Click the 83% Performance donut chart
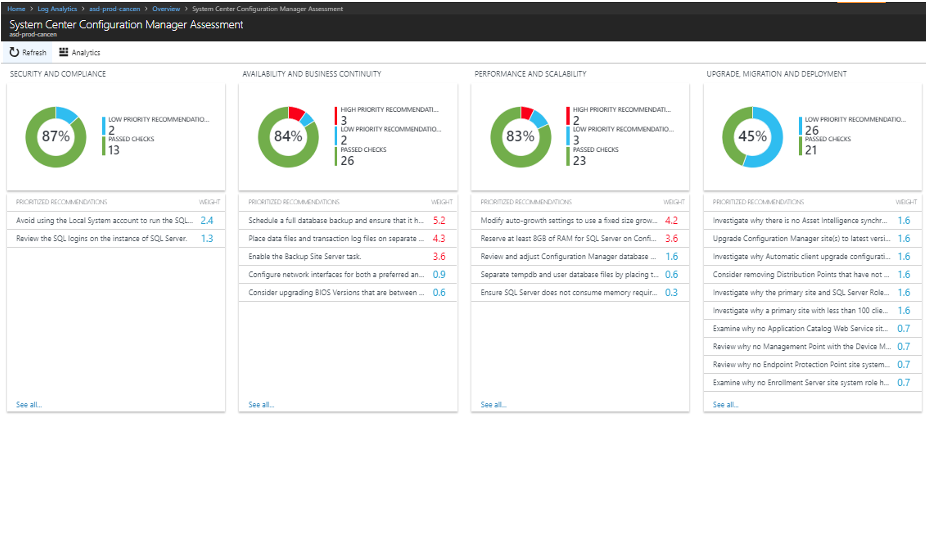This screenshot has width=927, height=544. [x=520, y=137]
